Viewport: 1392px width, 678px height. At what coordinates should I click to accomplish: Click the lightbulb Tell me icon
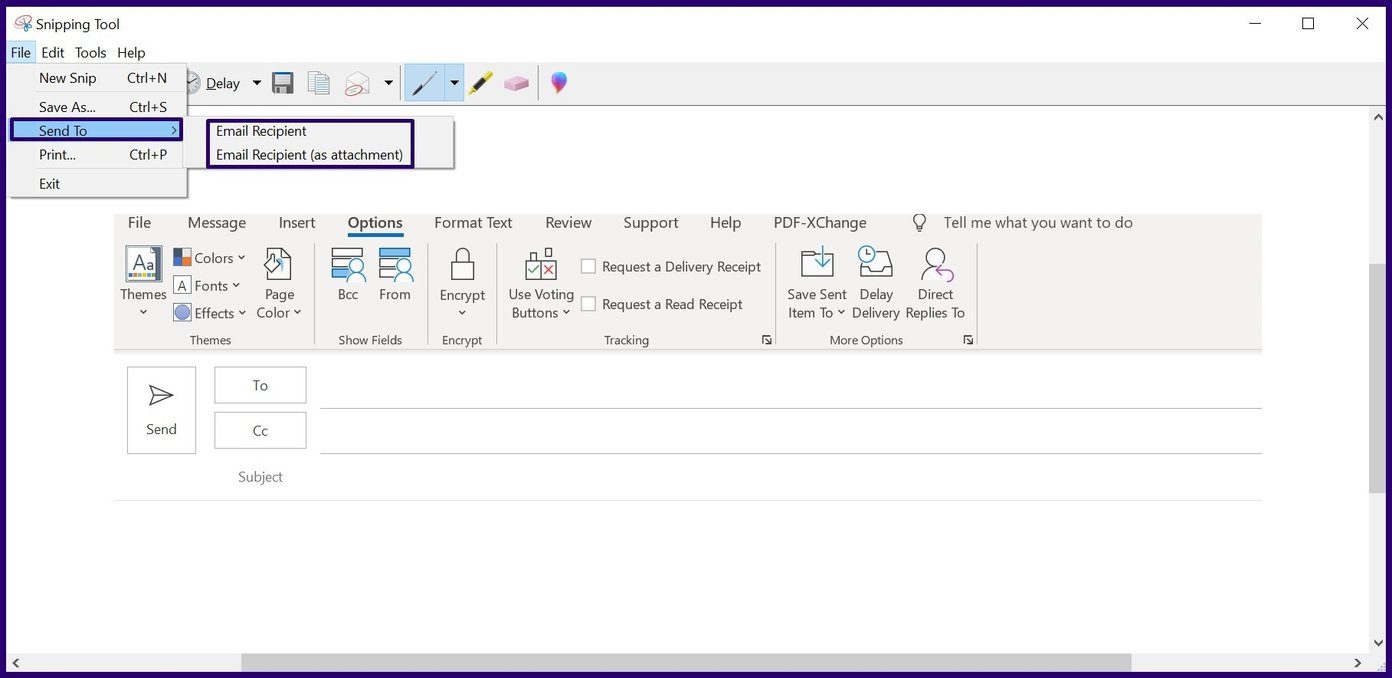pos(919,223)
